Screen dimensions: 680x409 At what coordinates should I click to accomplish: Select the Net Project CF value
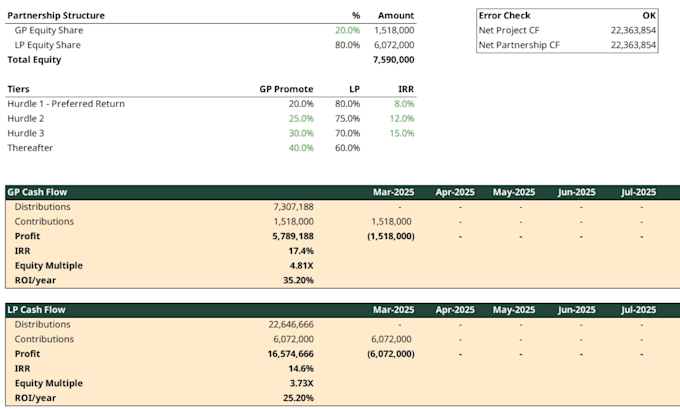(633, 30)
